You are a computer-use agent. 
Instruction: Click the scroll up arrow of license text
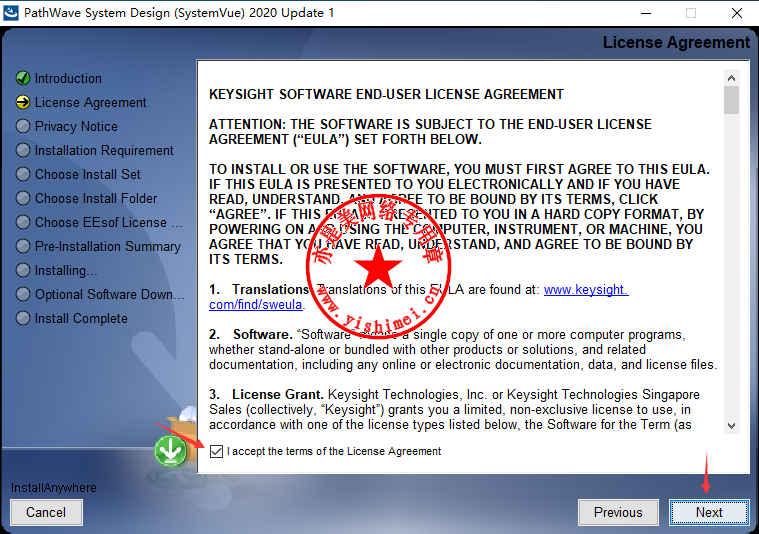pos(731,78)
